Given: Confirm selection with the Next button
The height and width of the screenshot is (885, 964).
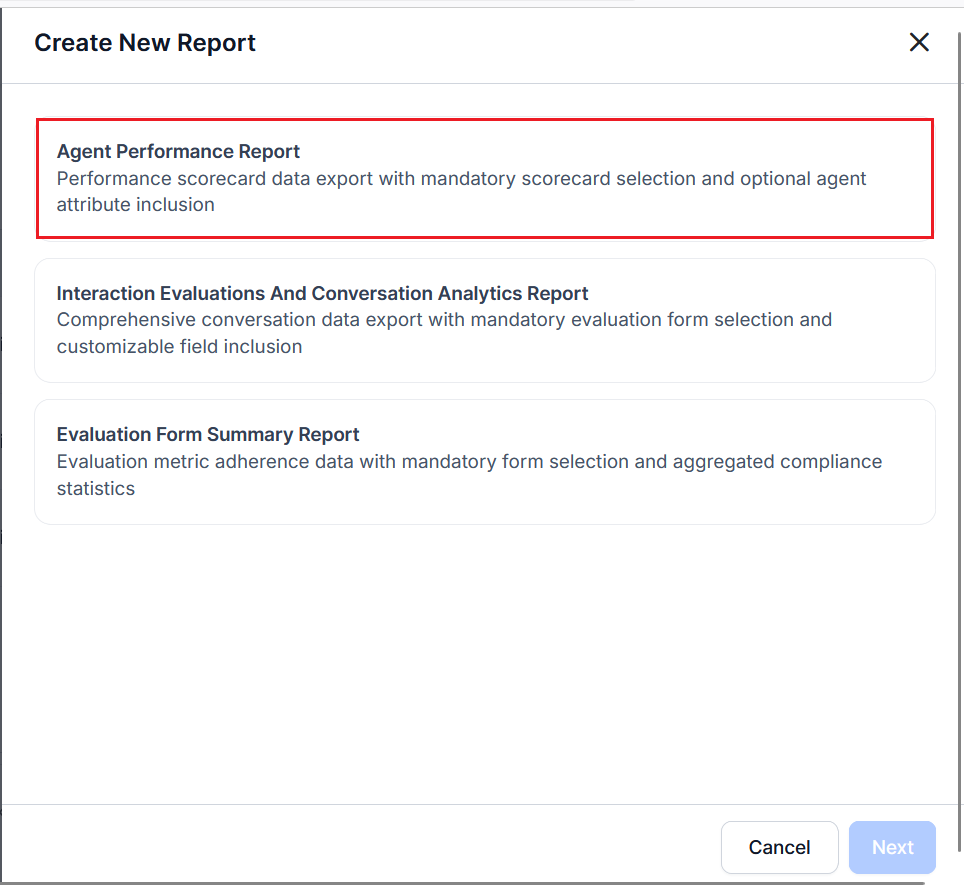Looking at the screenshot, I should point(891,847).
